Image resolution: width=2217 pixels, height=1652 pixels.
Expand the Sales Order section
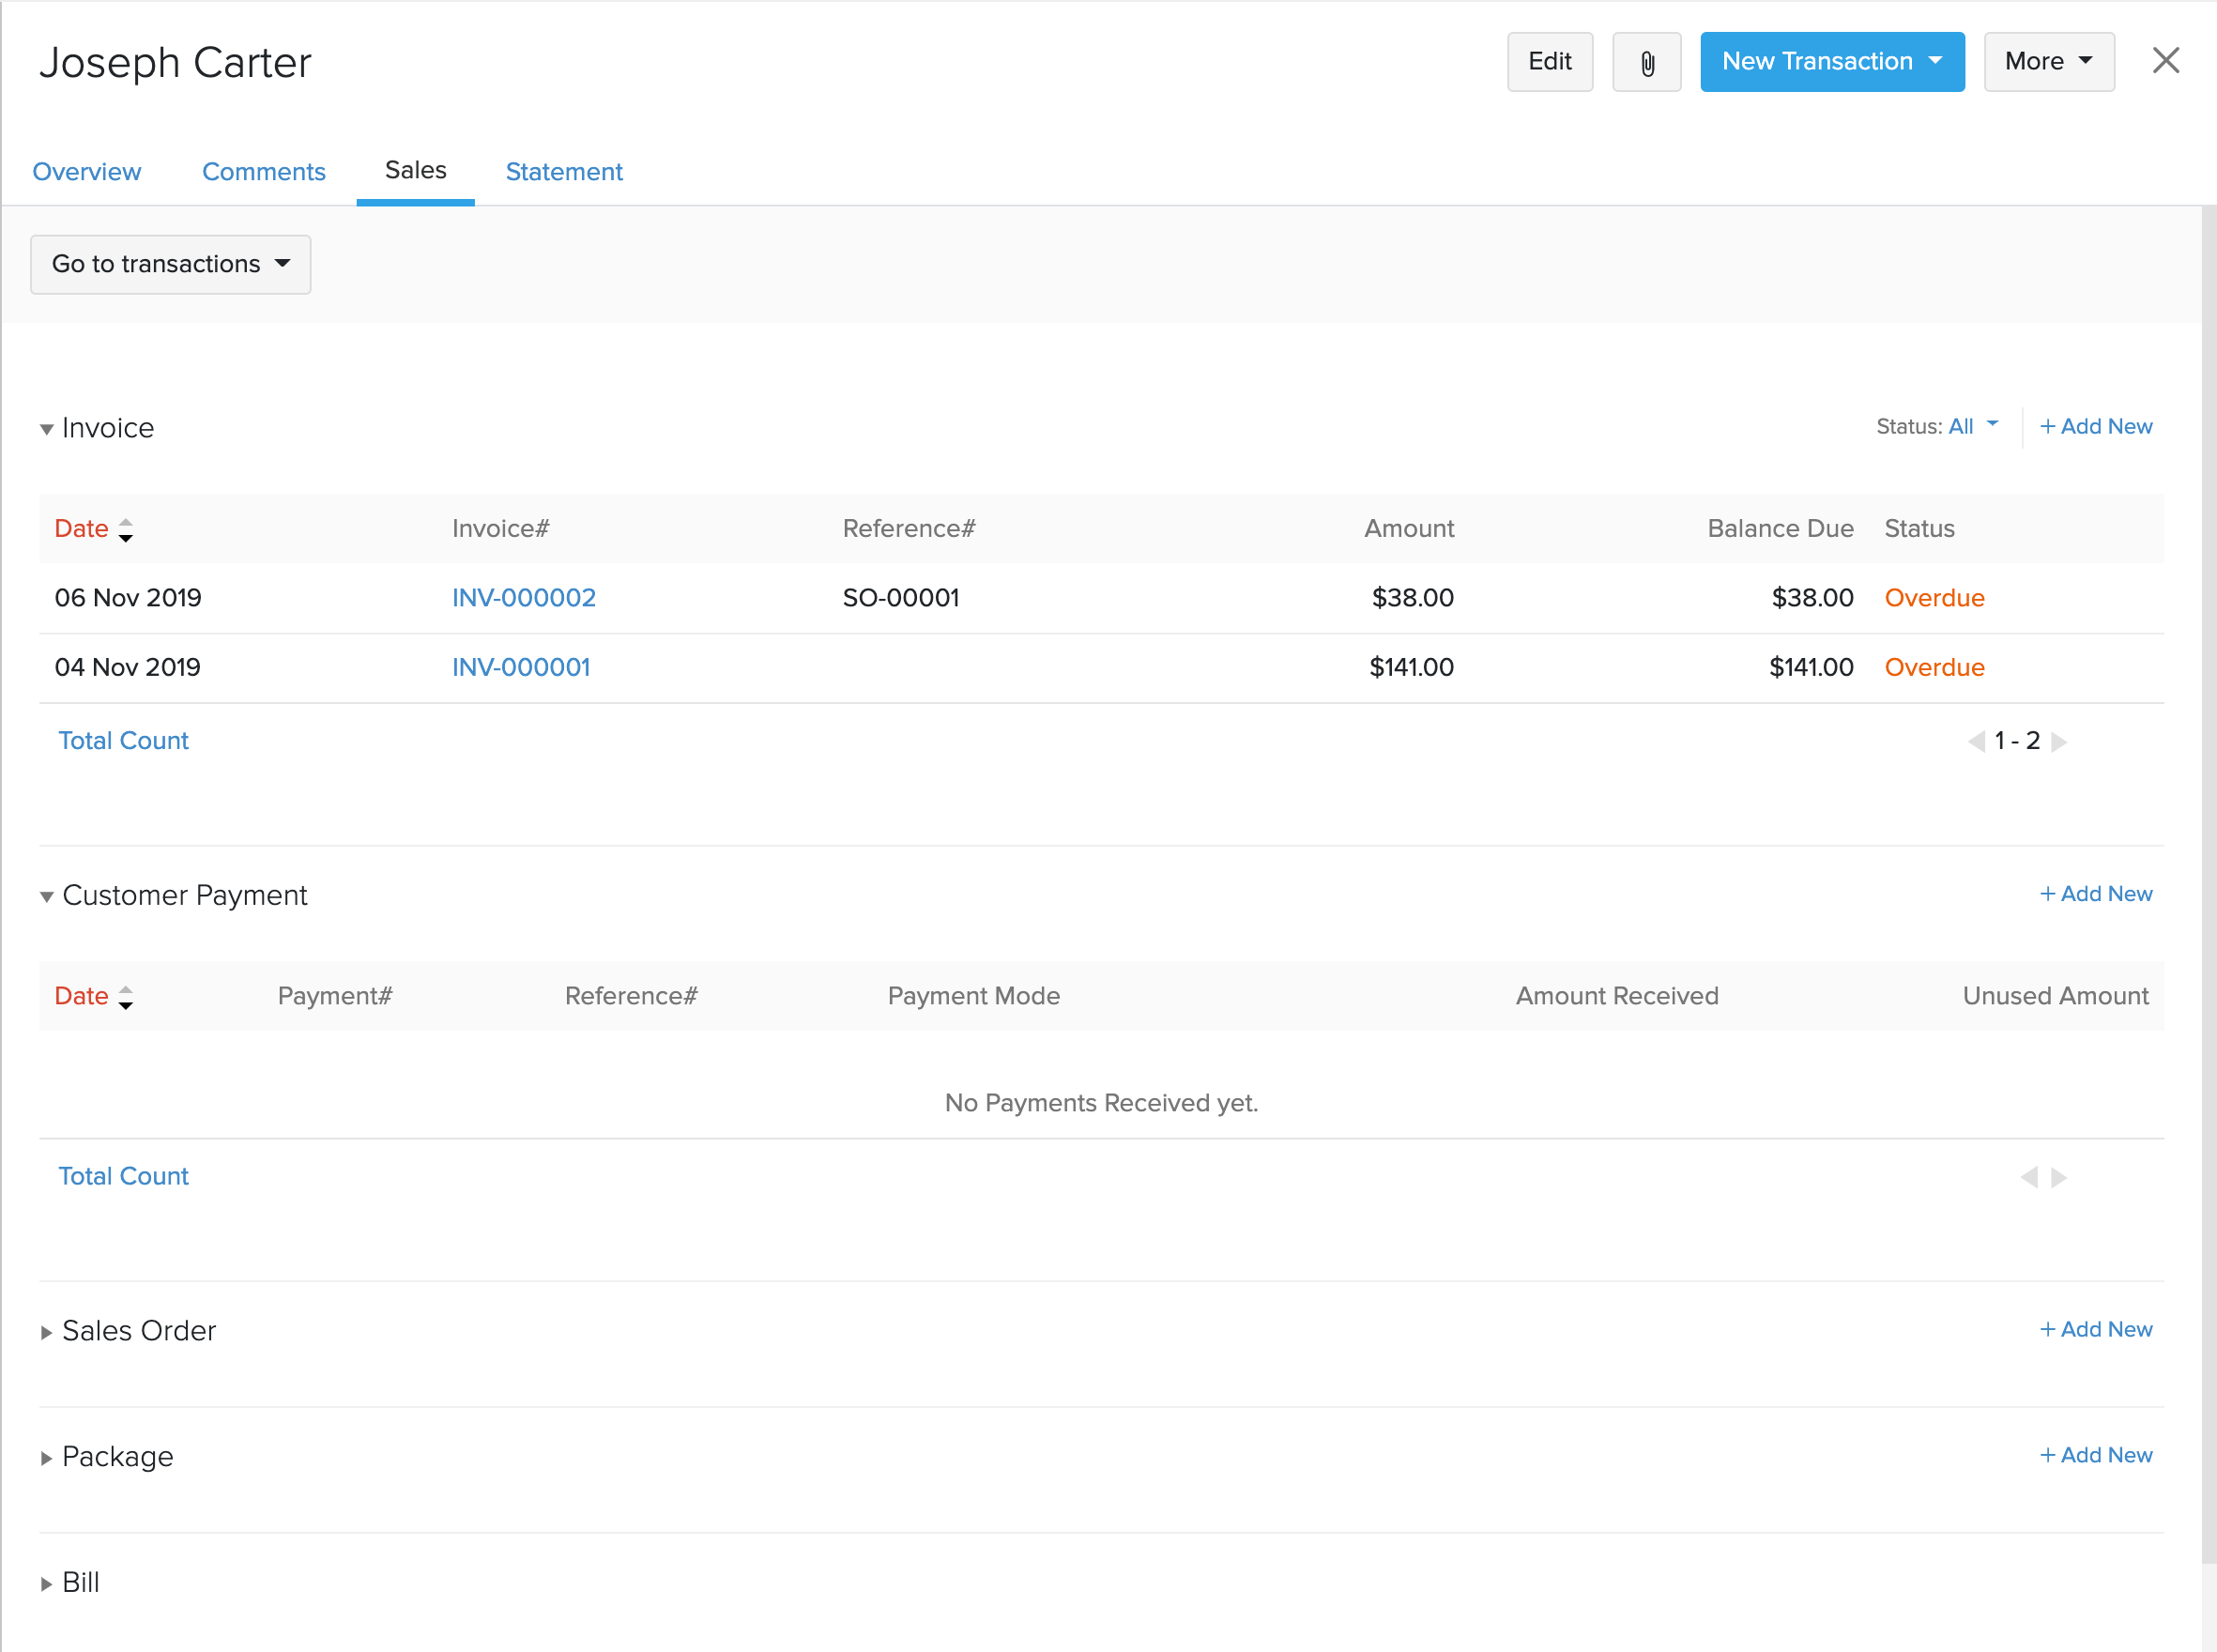(46, 1332)
